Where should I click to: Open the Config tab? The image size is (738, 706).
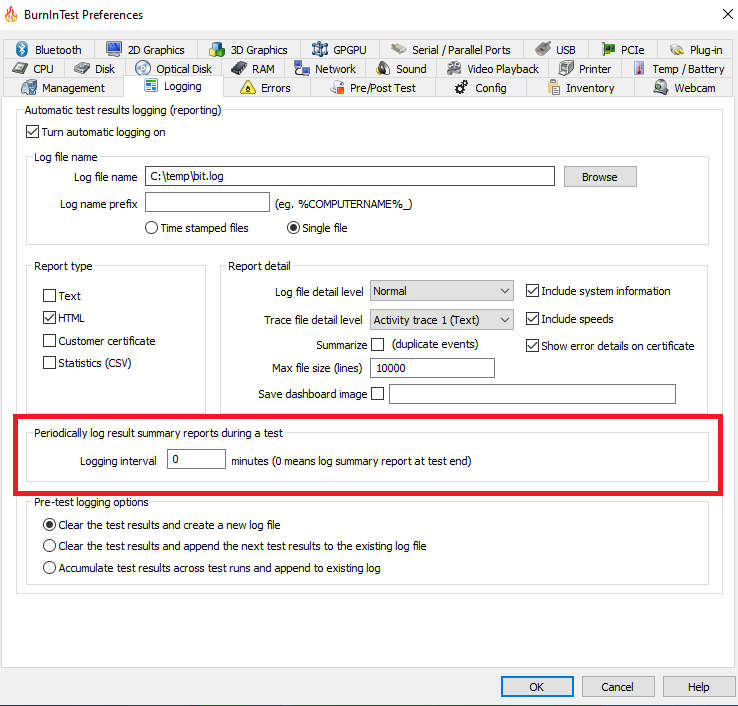[x=481, y=88]
